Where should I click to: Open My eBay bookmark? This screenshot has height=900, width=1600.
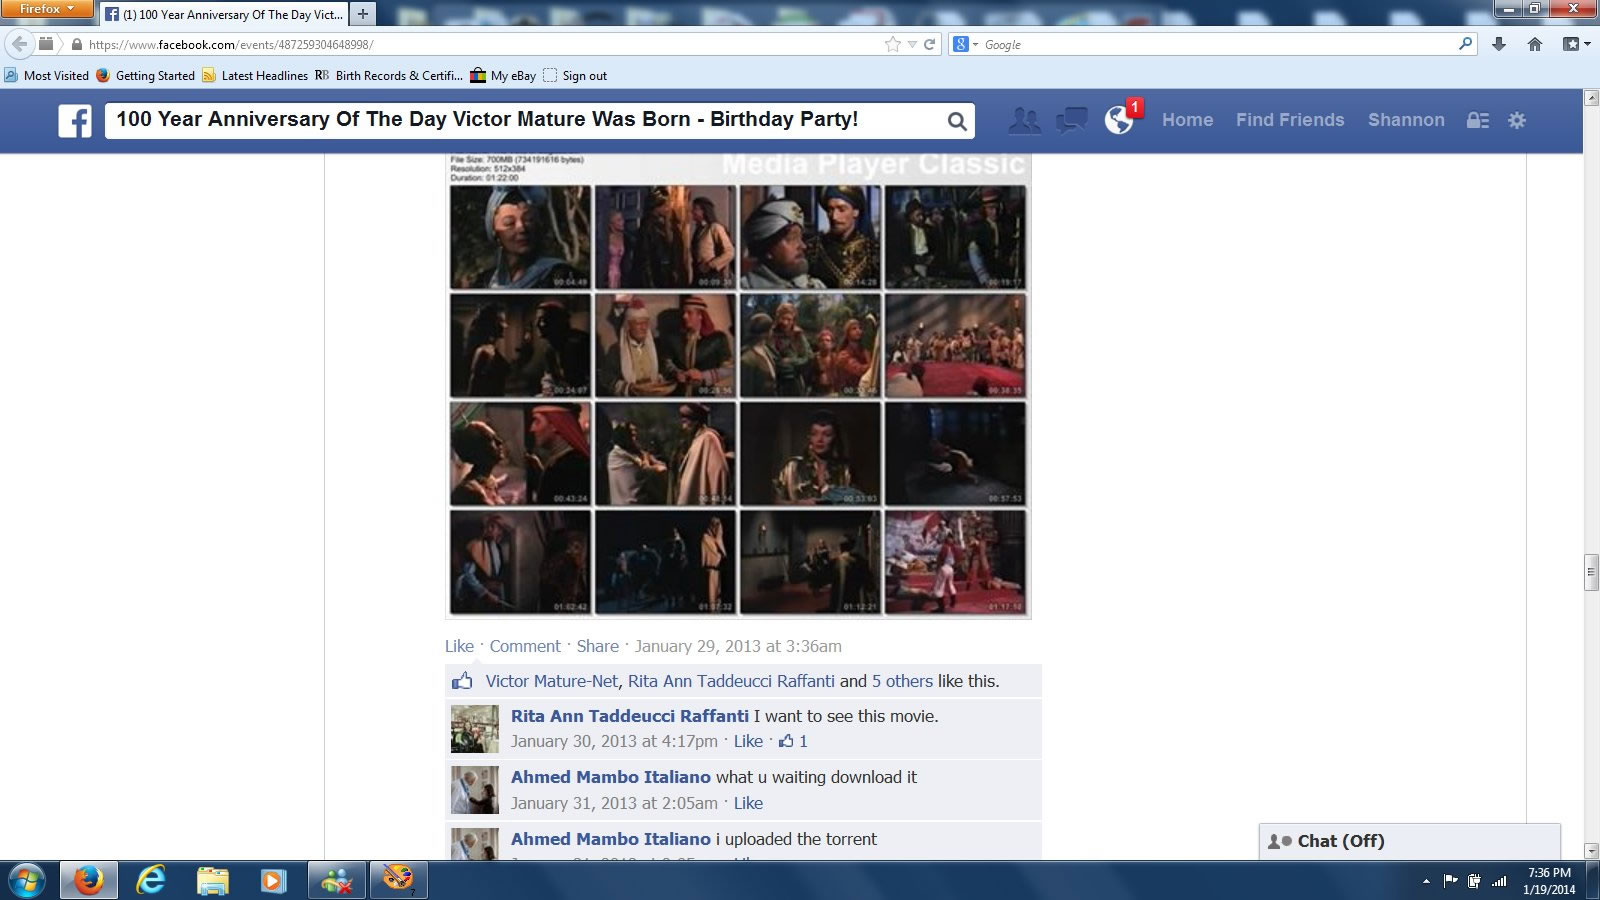[x=503, y=75]
